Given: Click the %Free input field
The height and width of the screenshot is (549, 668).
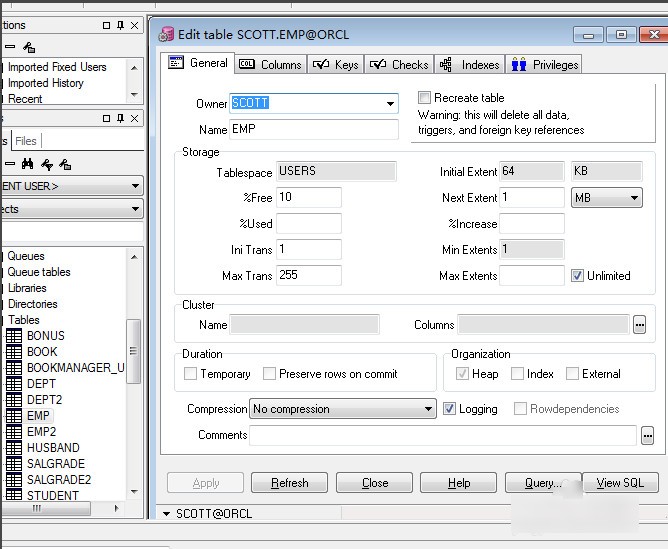Looking at the screenshot, I should click(308, 197).
